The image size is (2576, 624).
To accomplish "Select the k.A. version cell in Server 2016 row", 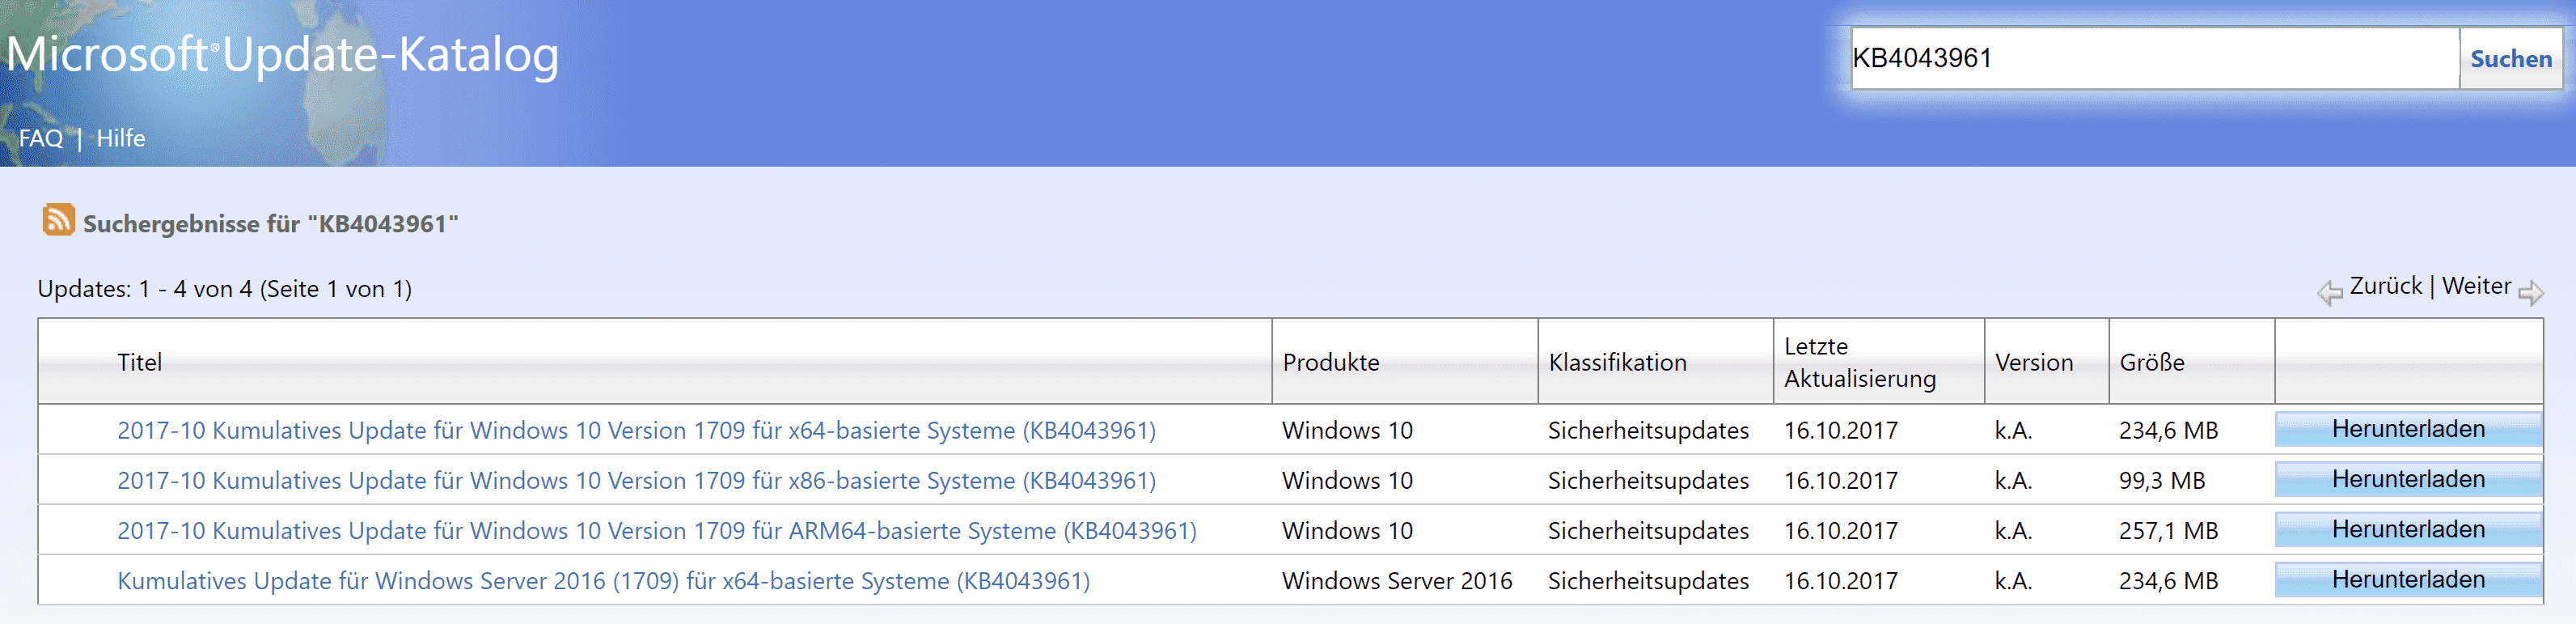I will coord(2012,580).
